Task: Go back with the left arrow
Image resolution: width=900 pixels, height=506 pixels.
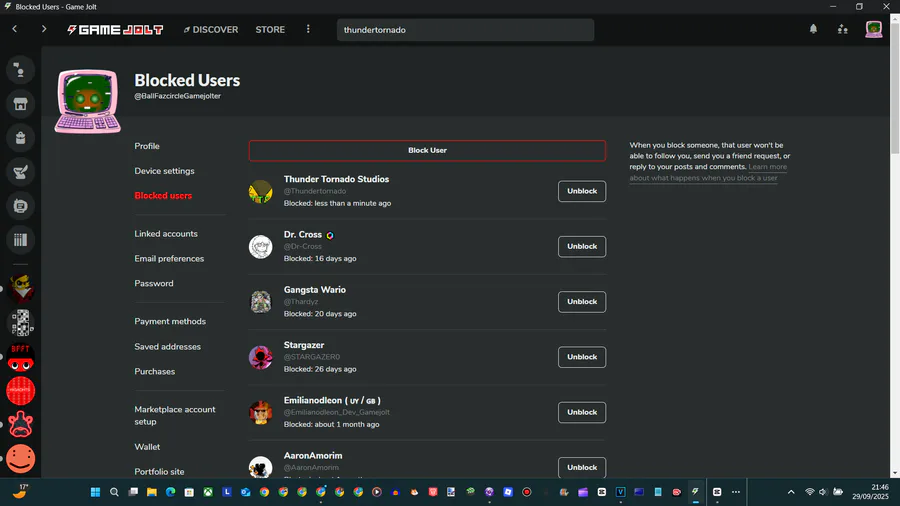Action: click(15, 29)
